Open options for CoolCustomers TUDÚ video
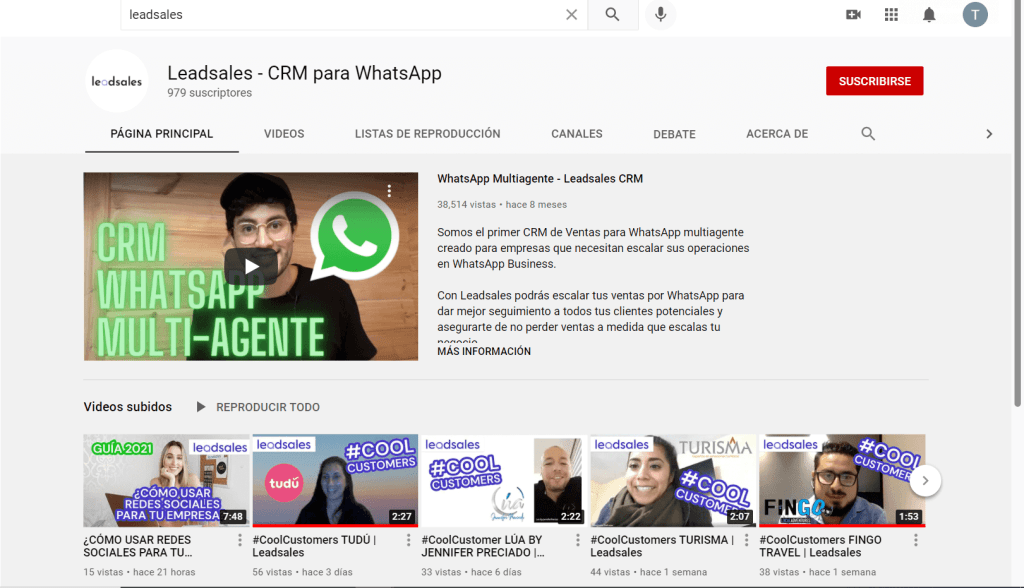This screenshot has height=588, width=1024. click(x=409, y=540)
